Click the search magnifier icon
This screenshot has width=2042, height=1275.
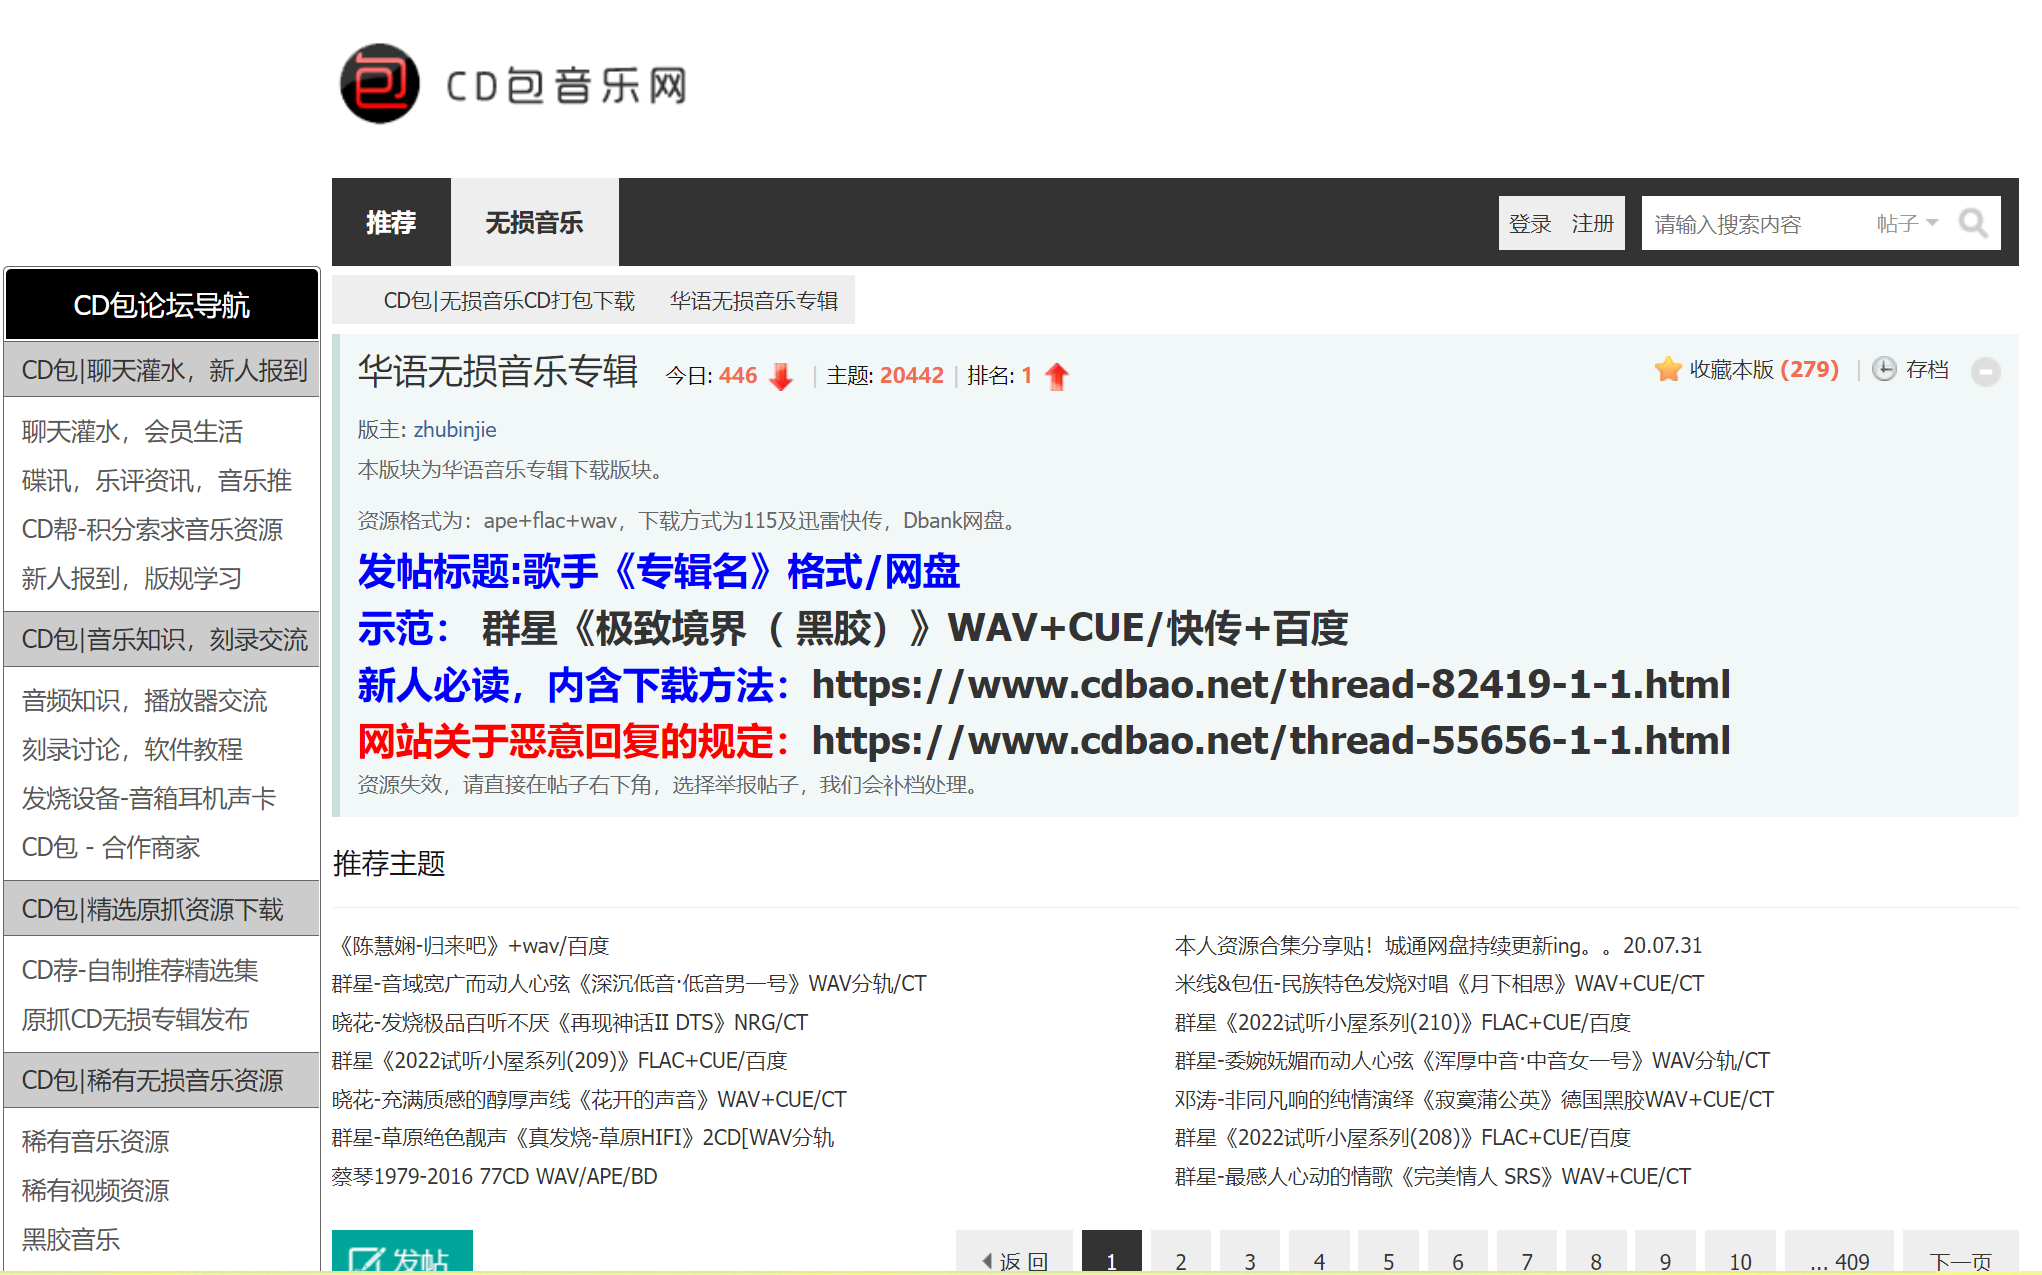click(1972, 223)
